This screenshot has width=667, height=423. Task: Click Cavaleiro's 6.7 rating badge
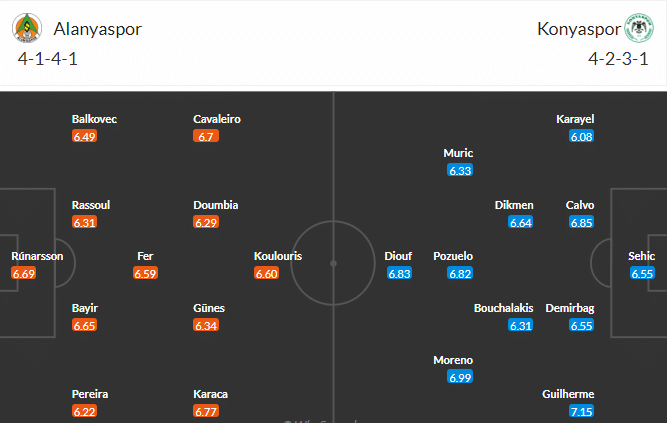point(207,136)
